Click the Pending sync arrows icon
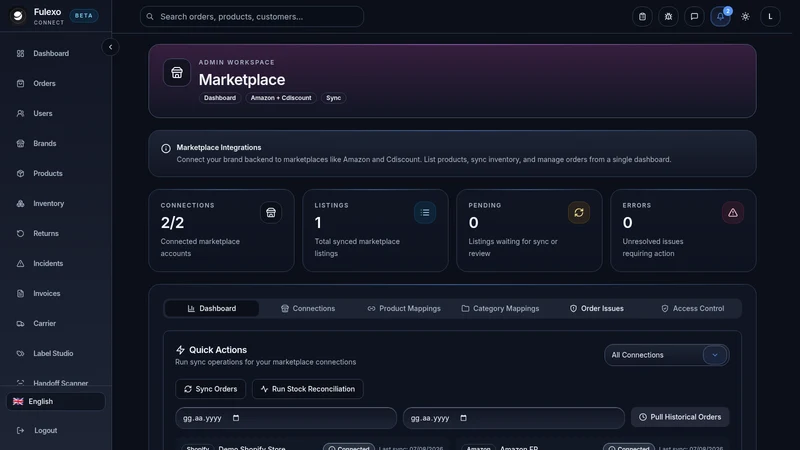The width and height of the screenshot is (800, 450). tap(579, 213)
